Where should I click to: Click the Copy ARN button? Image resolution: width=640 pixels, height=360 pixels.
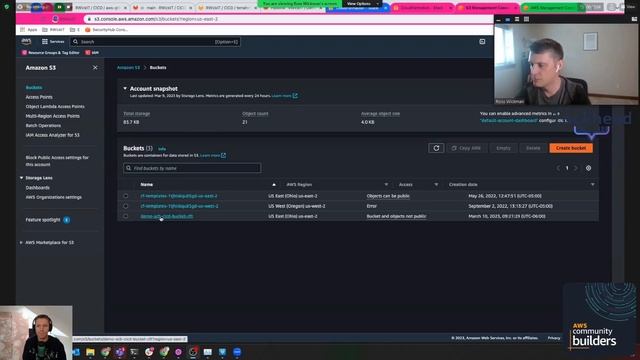467,148
